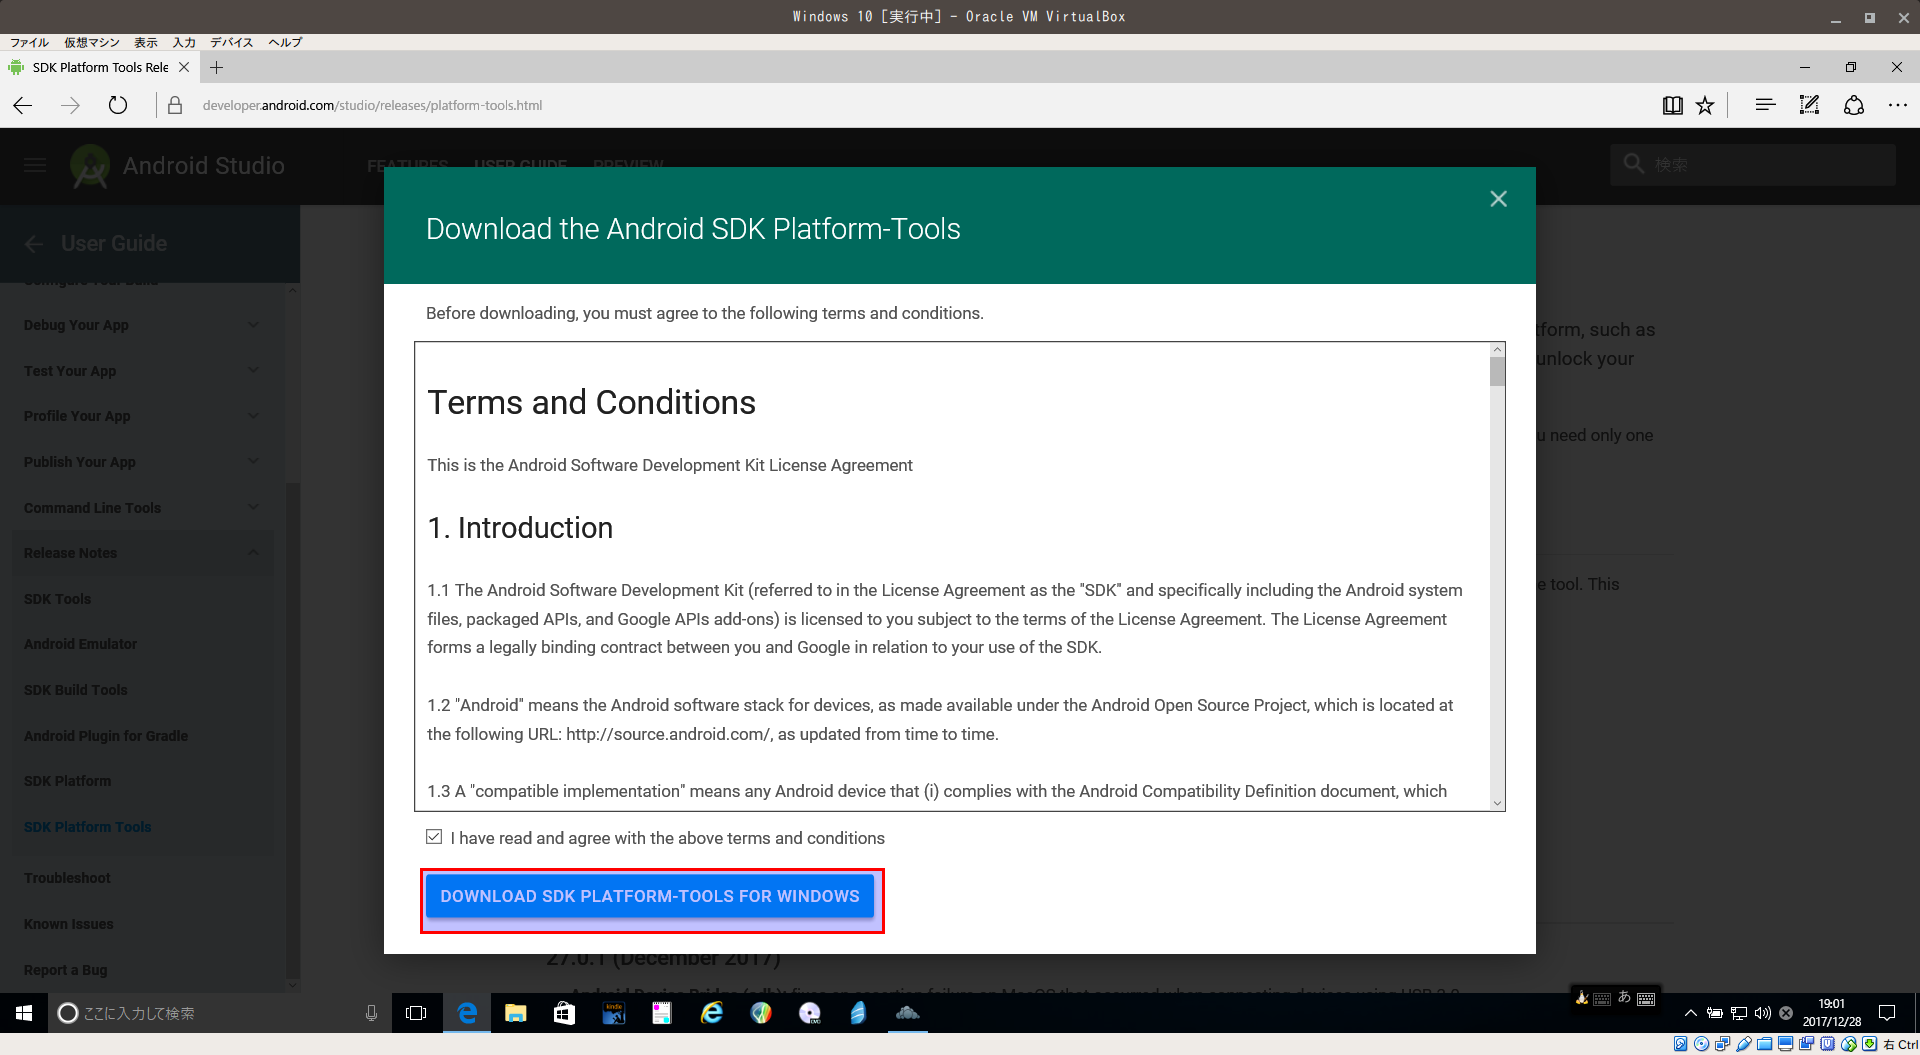Open Kindle app from taskbar
Image resolution: width=1920 pixels, height=1055 pixels.
tap(613, 1013)
